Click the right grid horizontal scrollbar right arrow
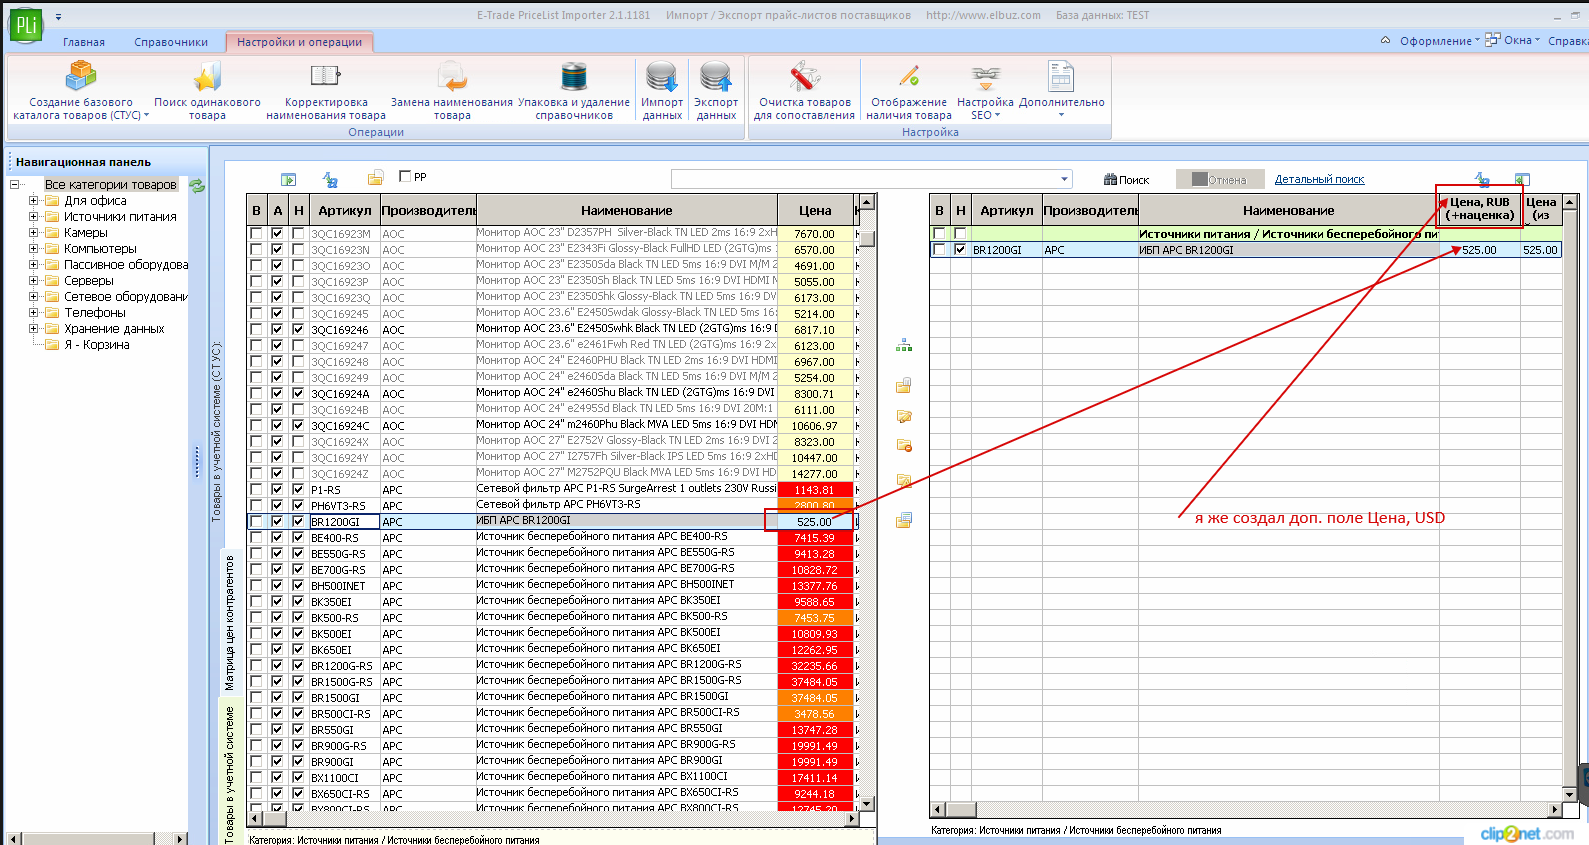This screenshot has width=1589, height=845. (1555, 809)
